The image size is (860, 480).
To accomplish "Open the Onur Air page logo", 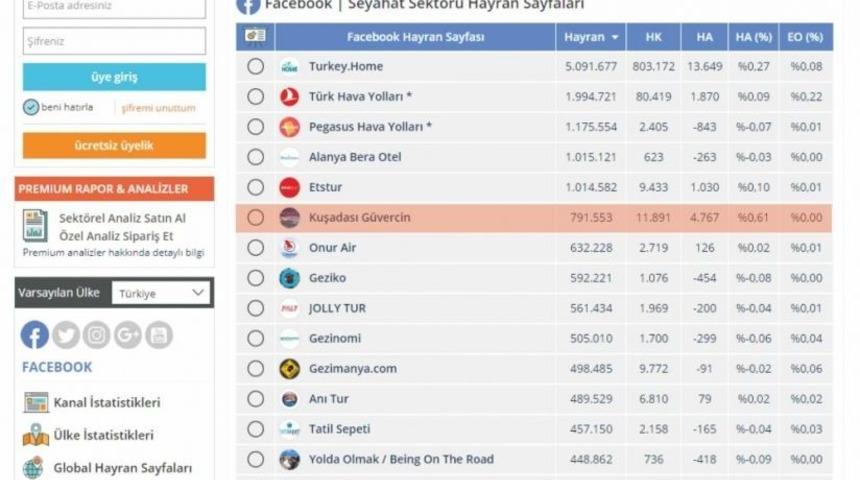I will pyautogui.click(x=289, y=248).
